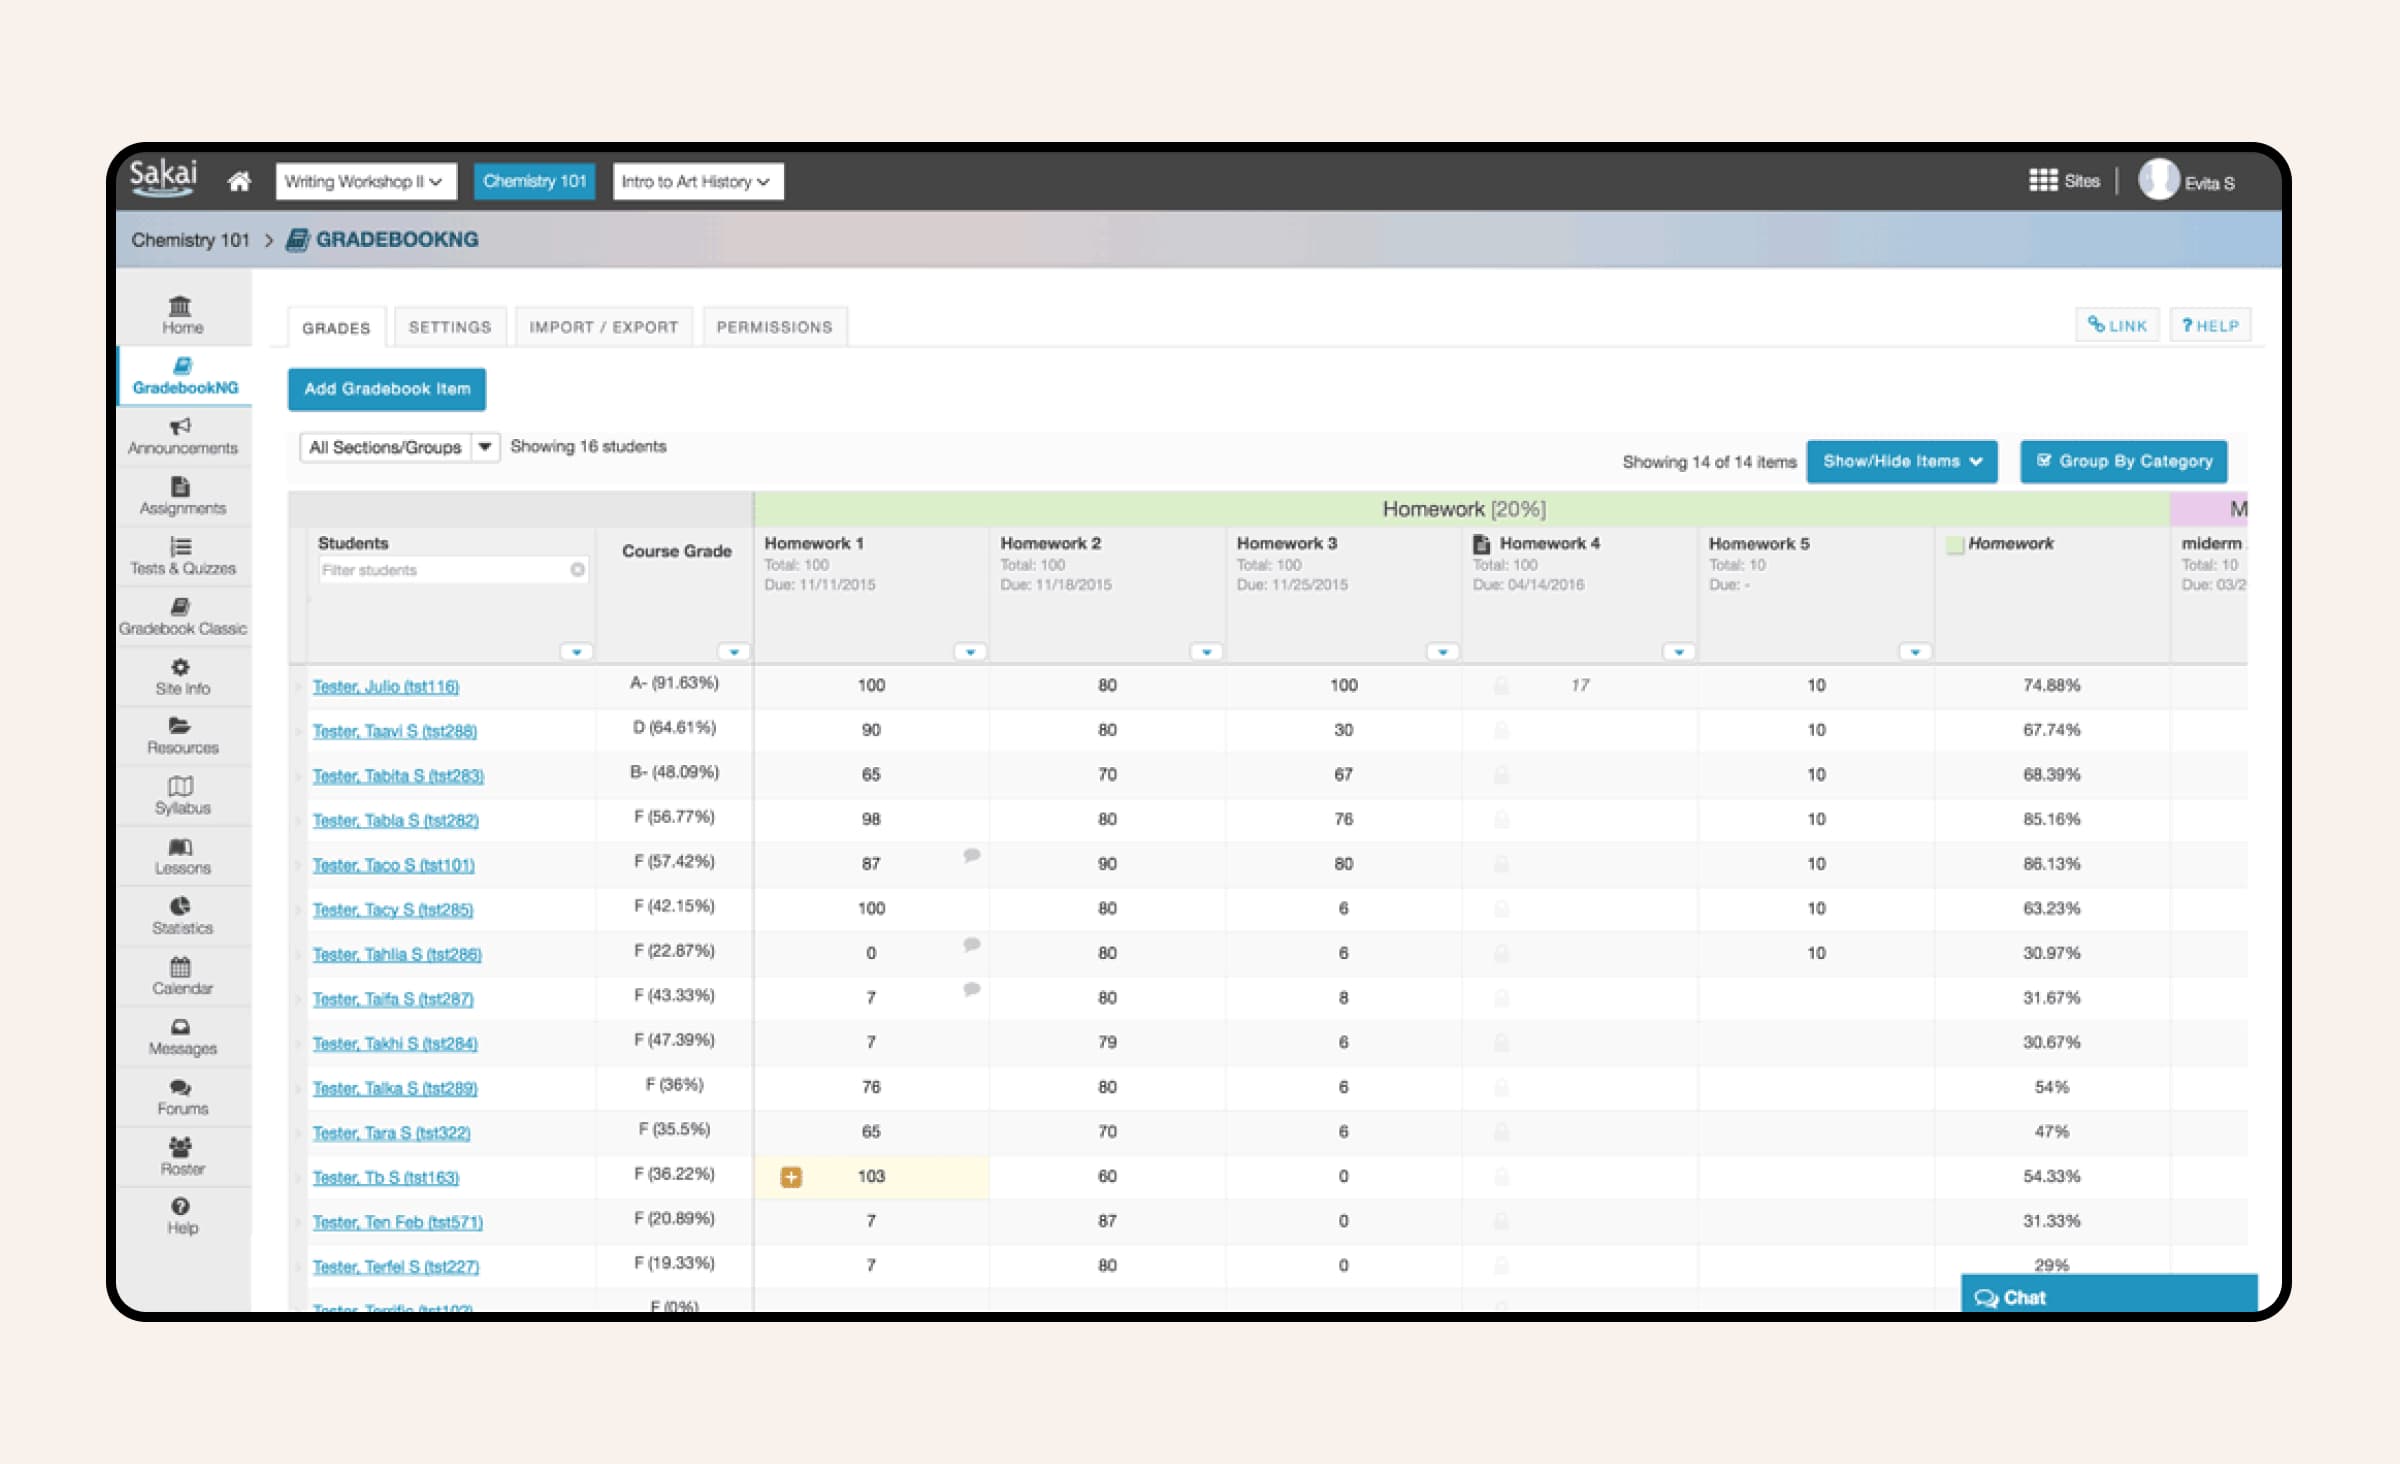This screenshot has height=1464, width=2400.
Task: Click the comment bubble on Taco's Homework 1
Action: coord(971,856)
